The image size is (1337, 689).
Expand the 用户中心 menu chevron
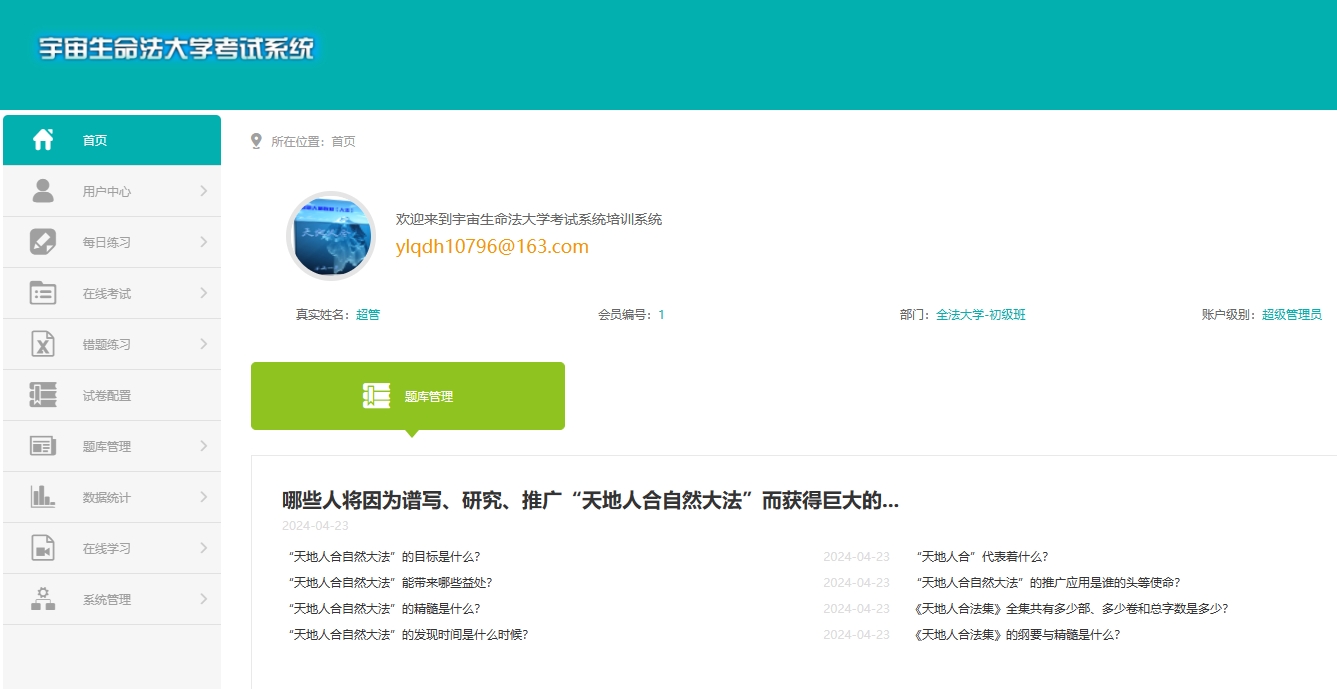coord(203,191)
